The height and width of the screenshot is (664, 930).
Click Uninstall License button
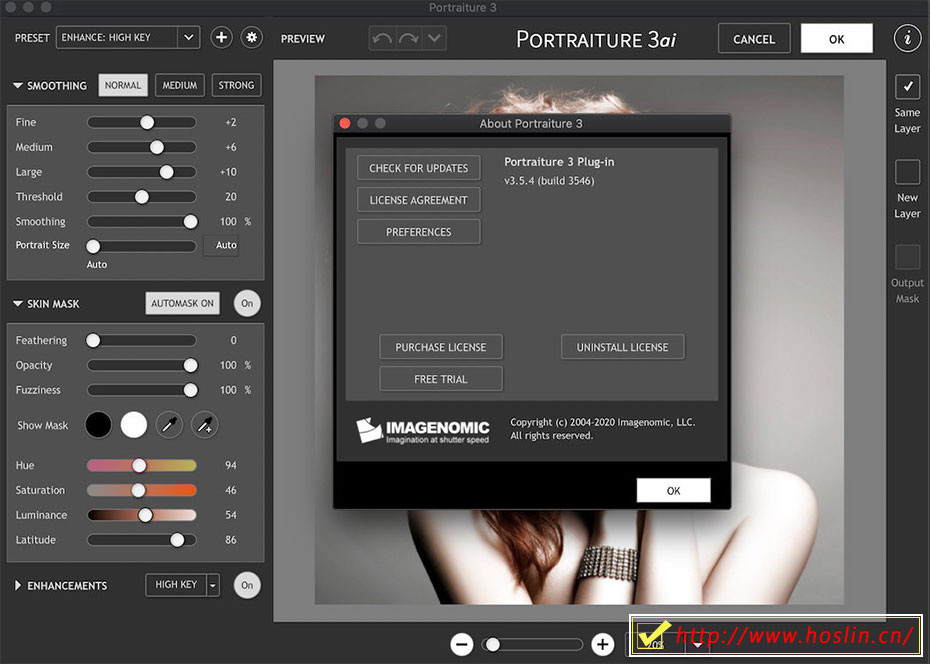623,347
